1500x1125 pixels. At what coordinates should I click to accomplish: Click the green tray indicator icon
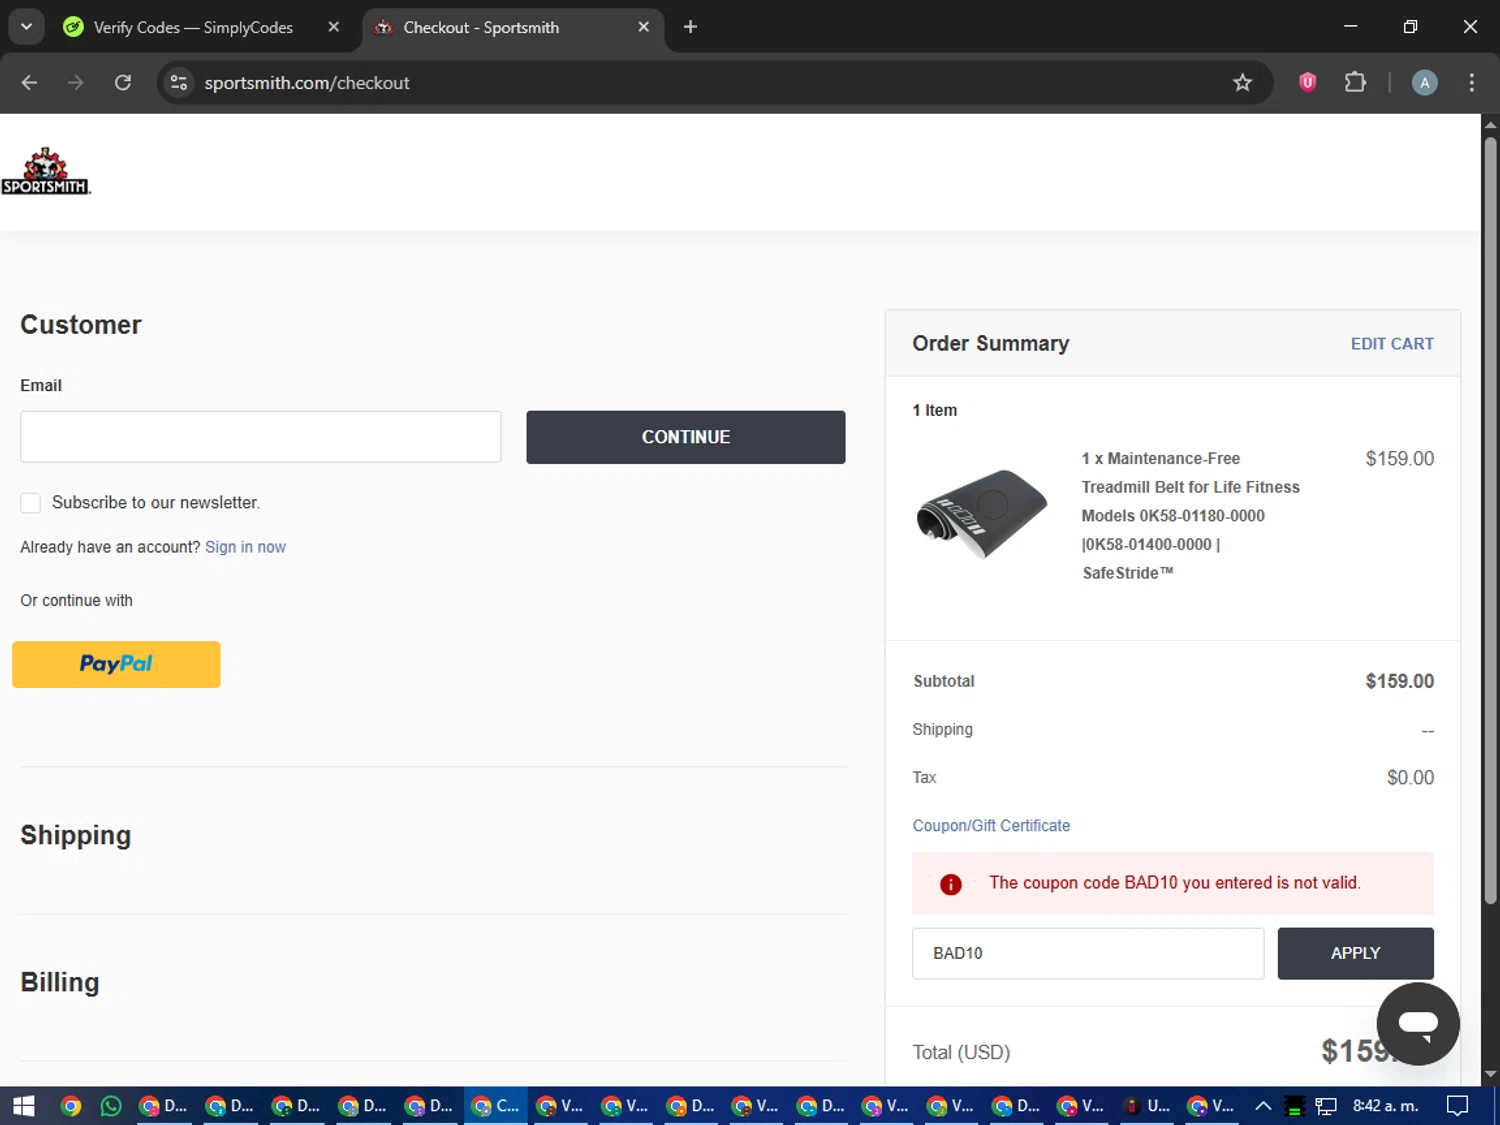point(1294,1107)
